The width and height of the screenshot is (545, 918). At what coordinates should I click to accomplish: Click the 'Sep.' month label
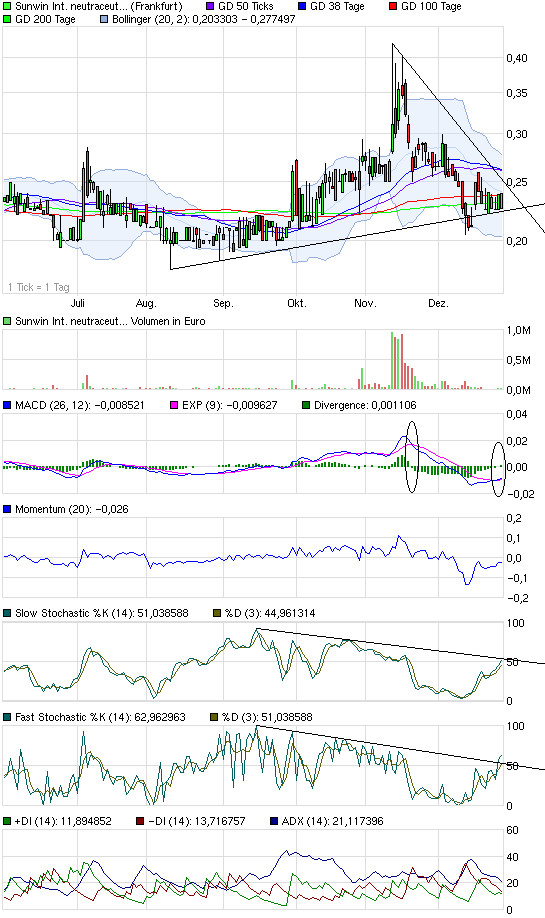coord(223,303)
